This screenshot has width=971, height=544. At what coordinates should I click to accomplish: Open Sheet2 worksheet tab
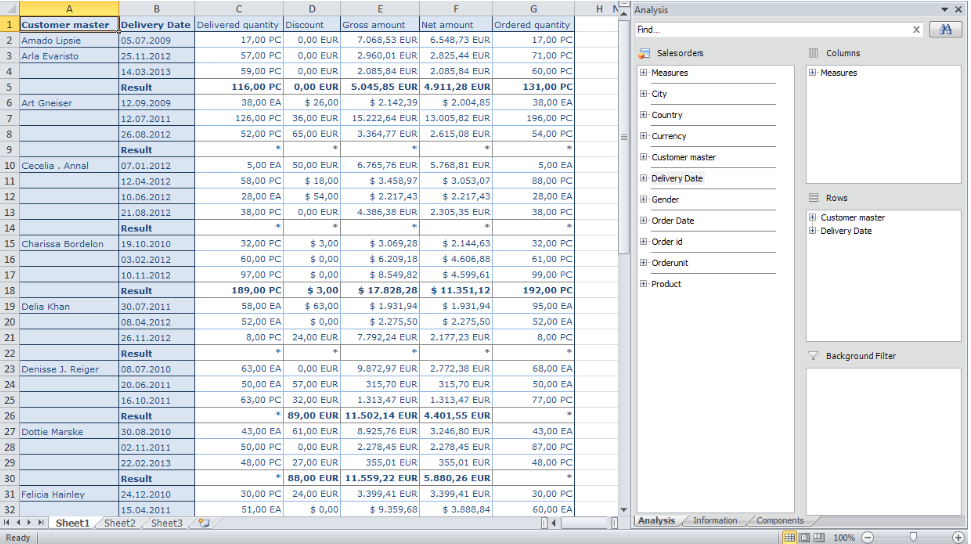click(x=120, y=523)
